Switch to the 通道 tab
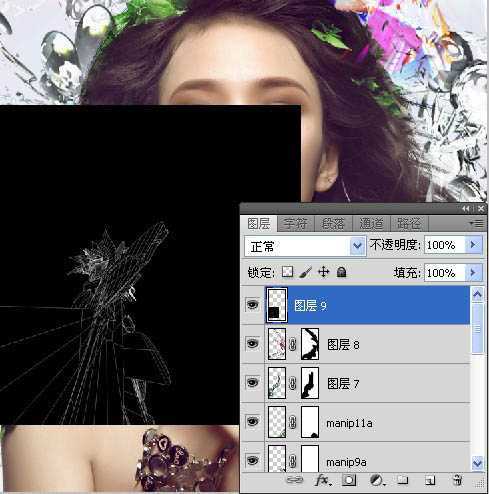Viewport: 489px width, 494px height. 371,224
